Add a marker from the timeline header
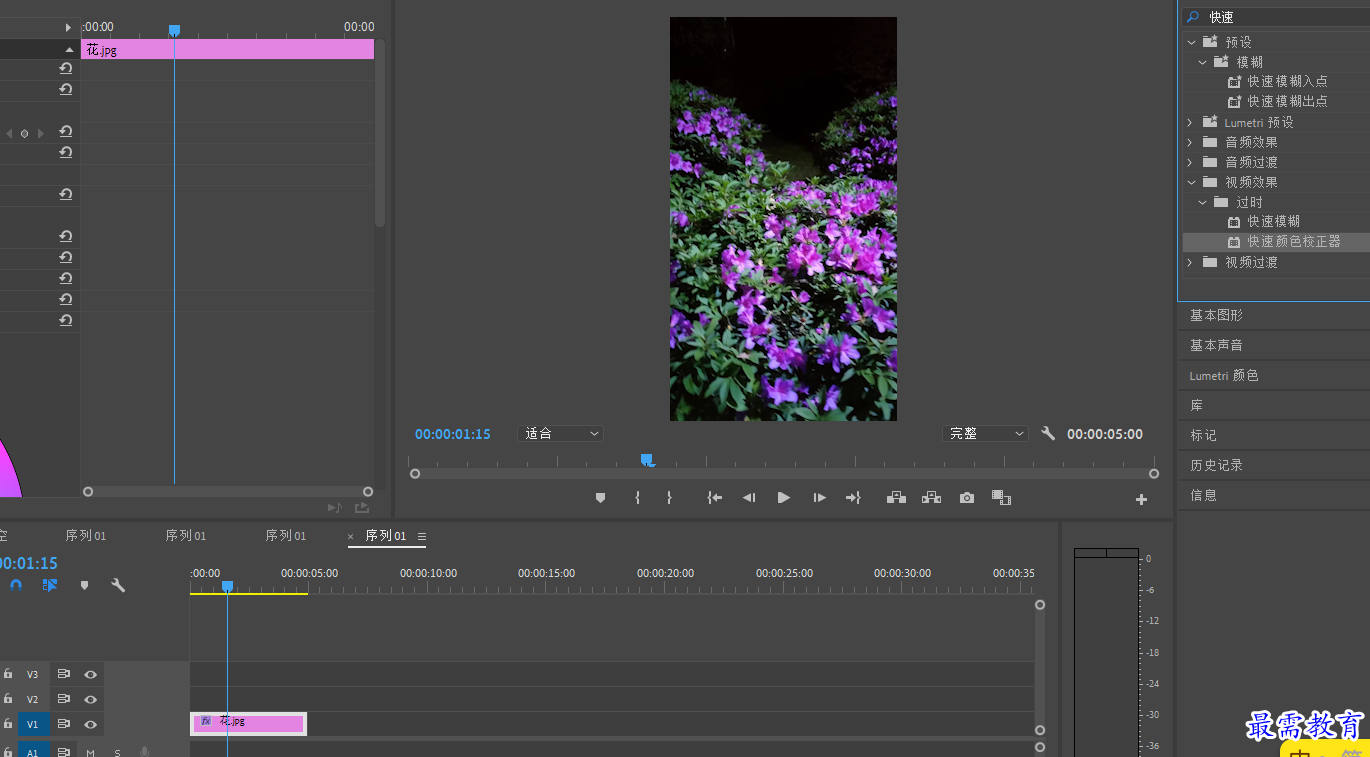1370x757 pixels. [x=84, y=586]
